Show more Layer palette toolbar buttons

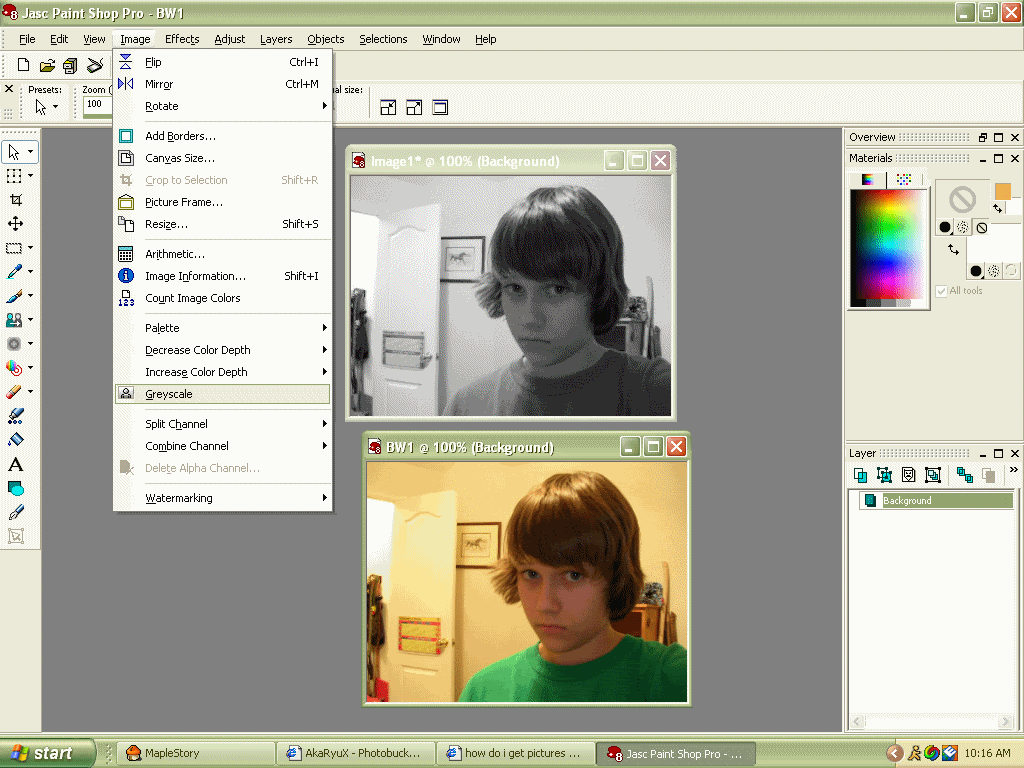point(1013,470)
